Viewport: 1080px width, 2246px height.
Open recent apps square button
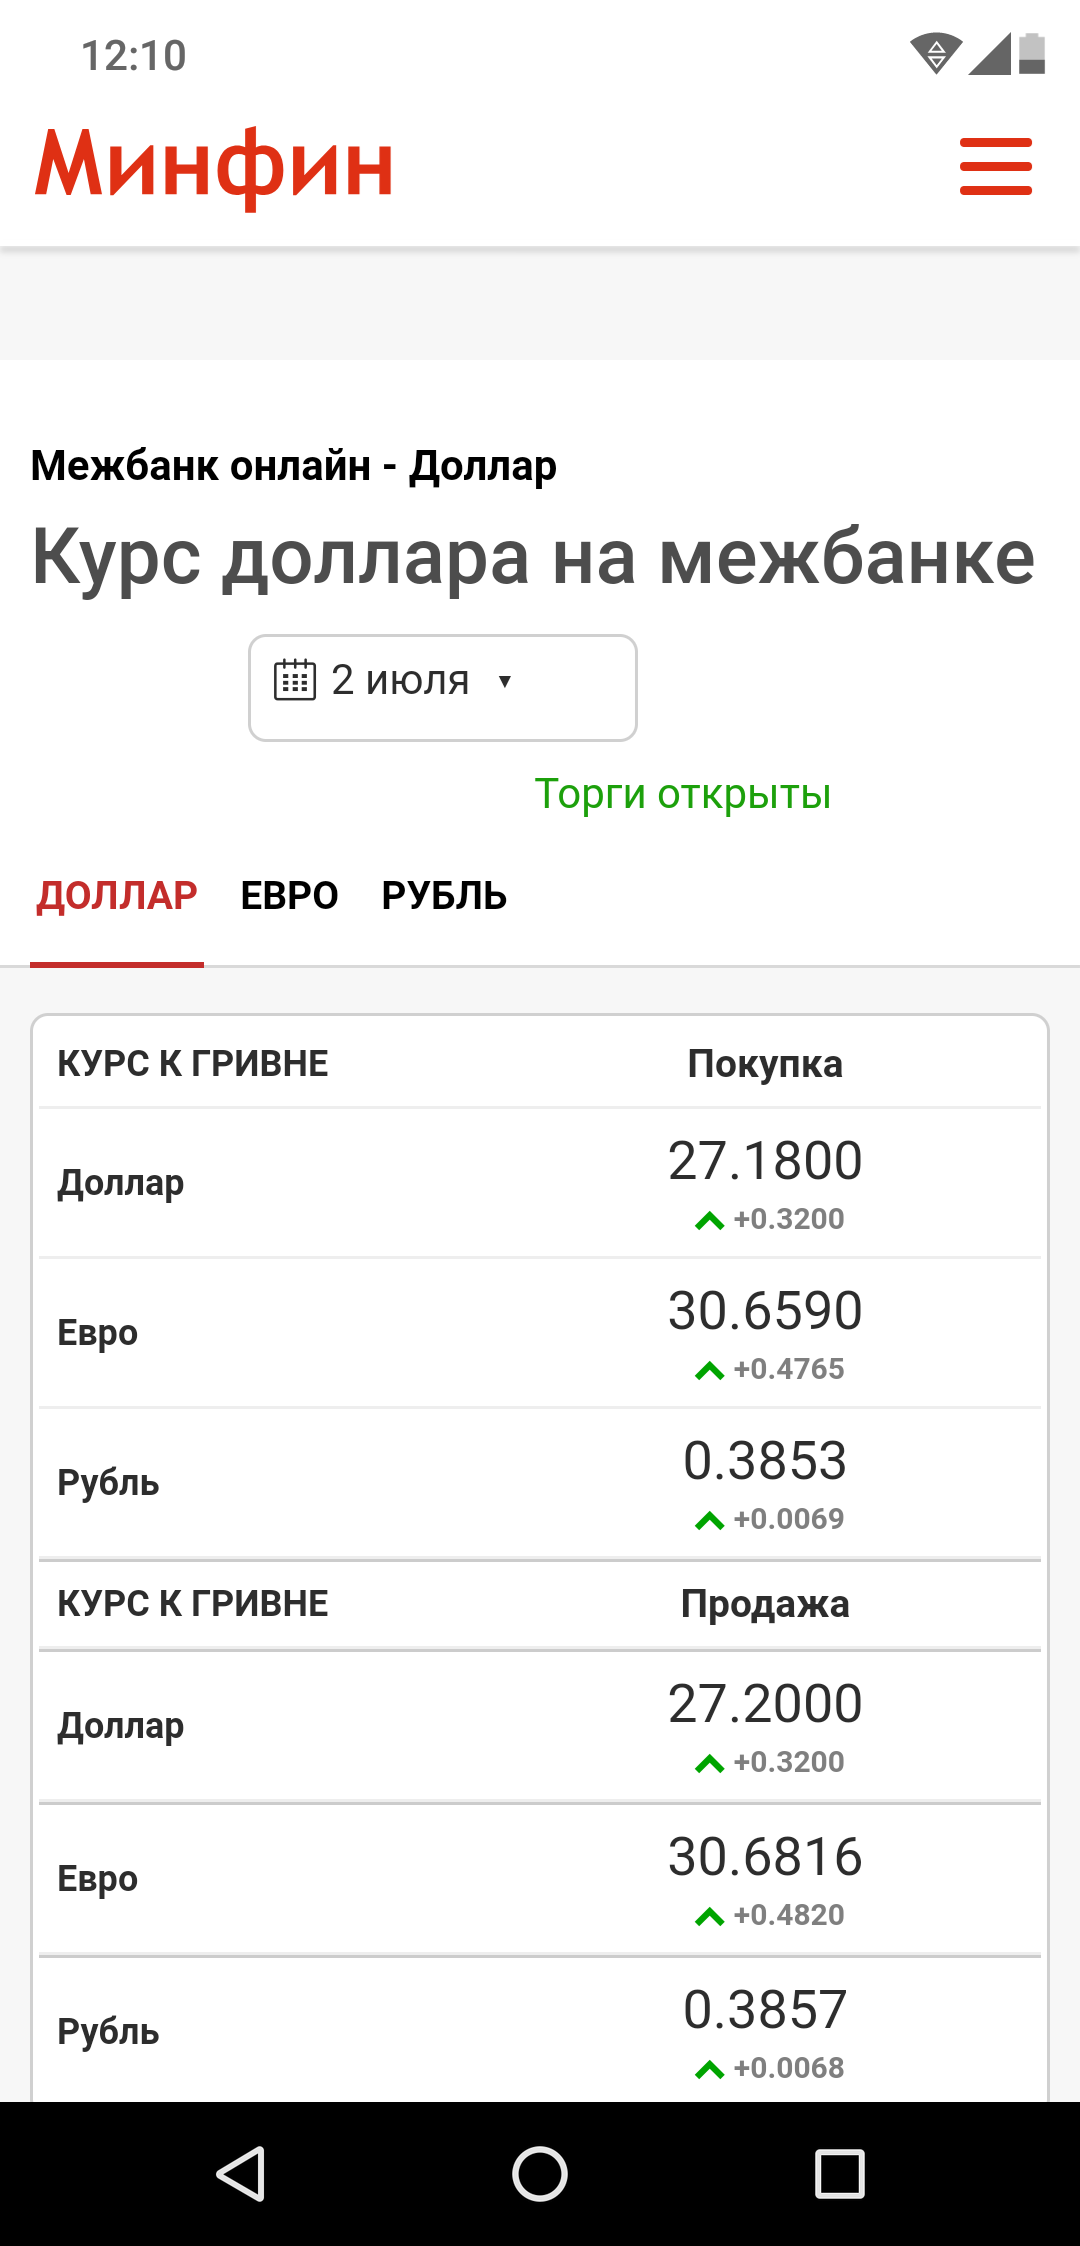pos(839,2173)
